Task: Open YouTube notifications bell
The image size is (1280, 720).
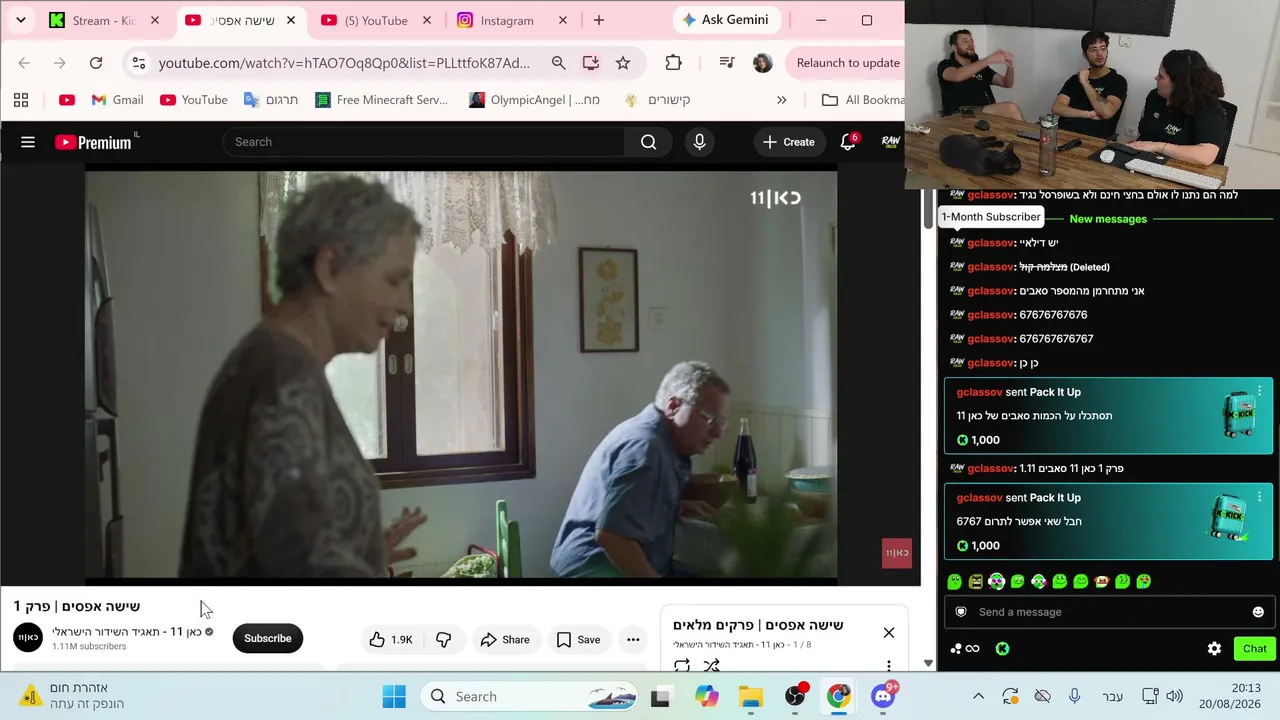Action: click(x=848, y=142)
